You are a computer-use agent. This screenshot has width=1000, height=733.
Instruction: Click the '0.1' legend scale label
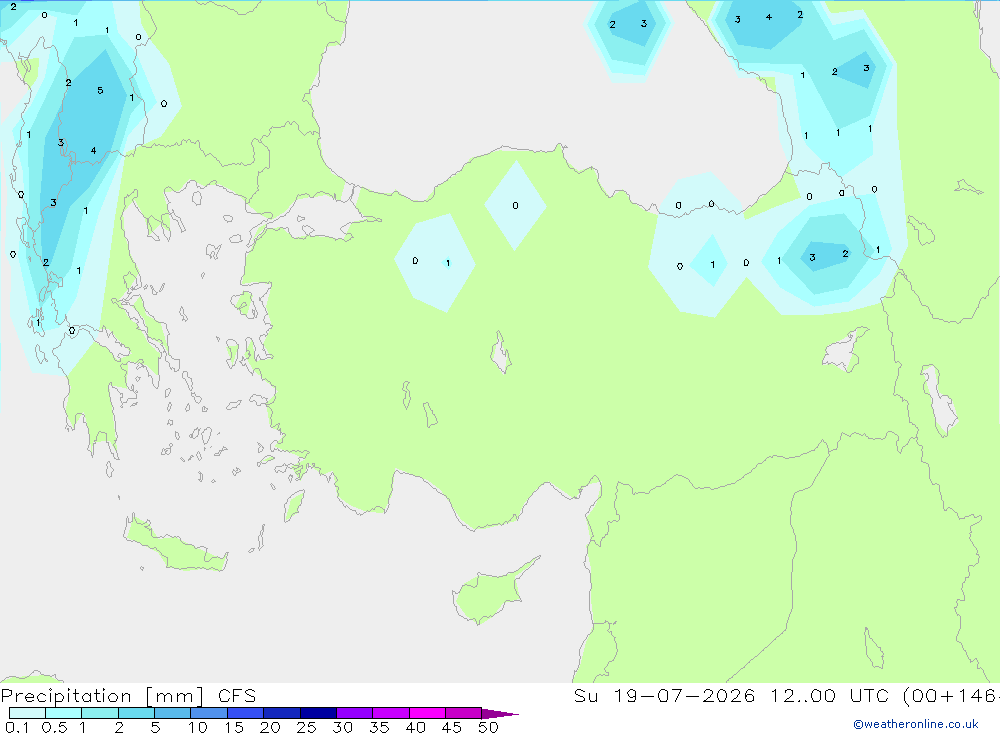tap(17, 727)
